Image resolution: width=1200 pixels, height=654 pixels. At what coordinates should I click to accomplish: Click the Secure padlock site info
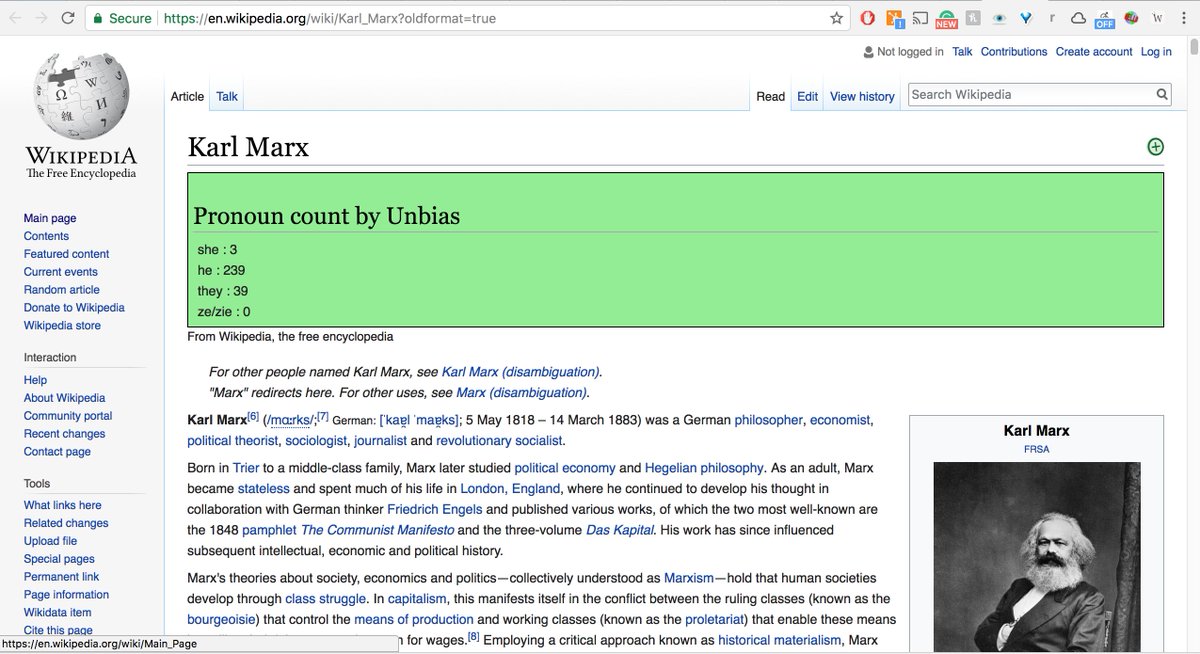click(122, 18)
